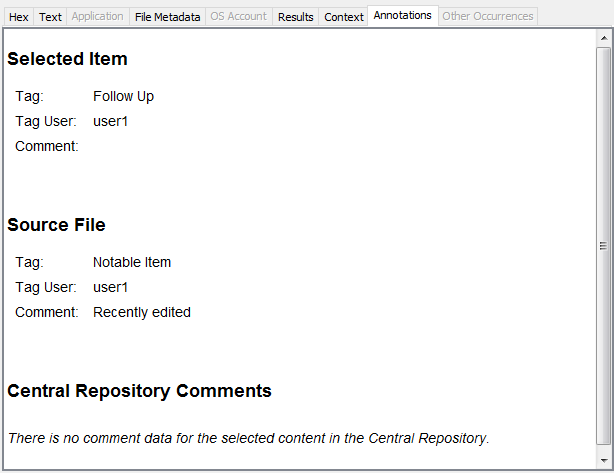Show the Context tab
This screenshot has height=473, width=614.
click(344, 17)
